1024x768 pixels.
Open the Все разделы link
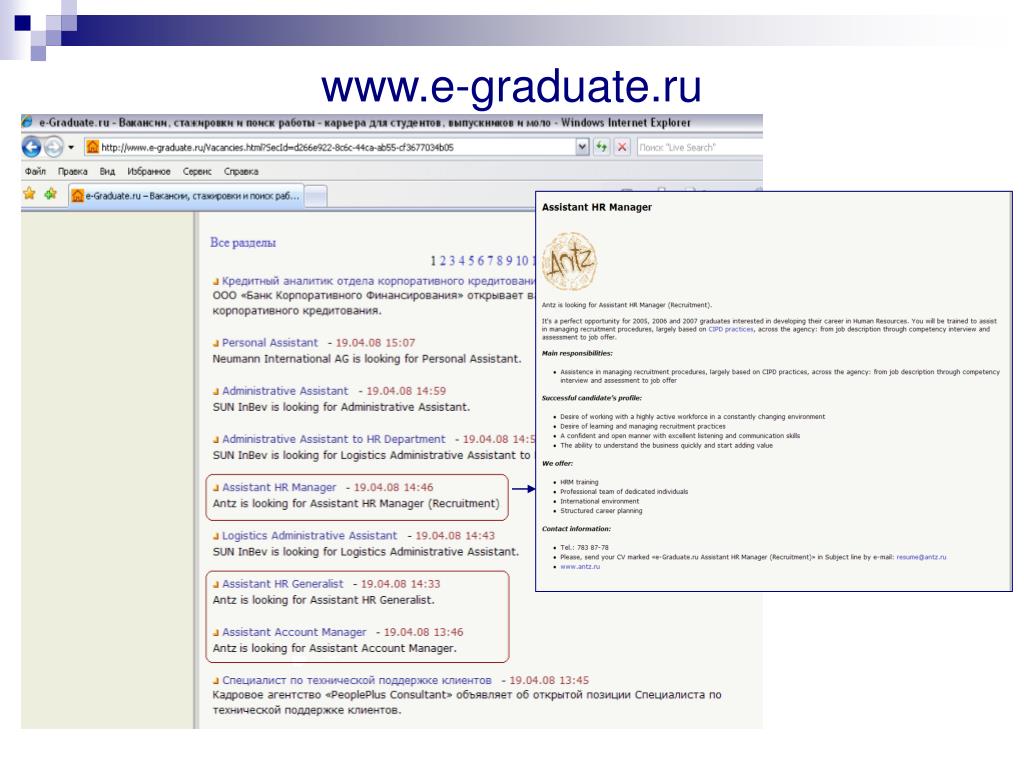tap(243, 242)
